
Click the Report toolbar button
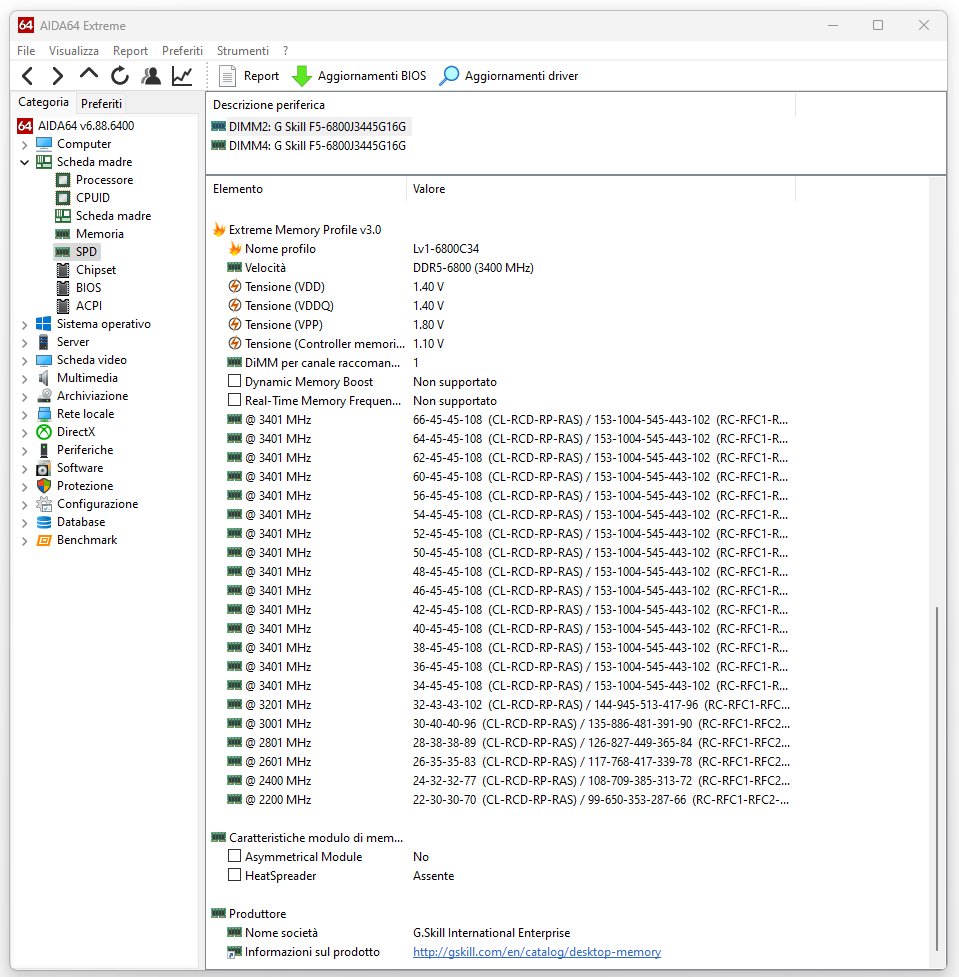tap(249, 76)
